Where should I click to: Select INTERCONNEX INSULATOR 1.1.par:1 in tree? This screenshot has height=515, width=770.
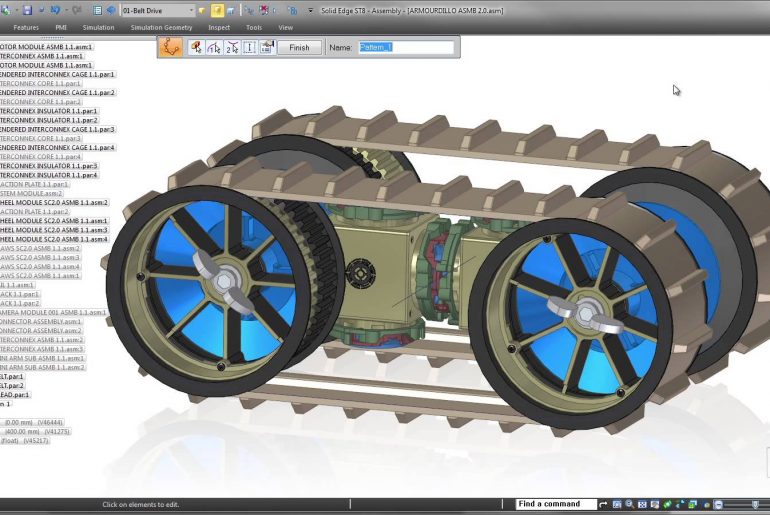coord(49,111)
